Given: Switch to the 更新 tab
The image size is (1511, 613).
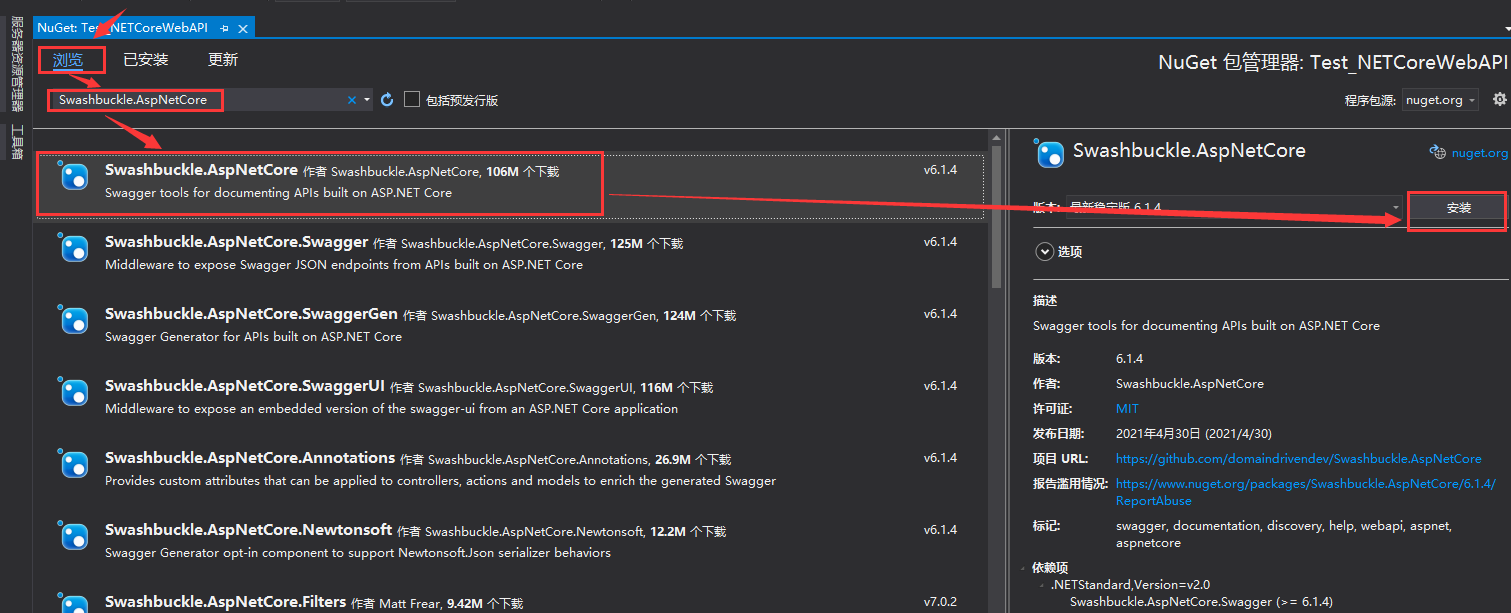Looking at the screenshot, I should tap(222, 59).
